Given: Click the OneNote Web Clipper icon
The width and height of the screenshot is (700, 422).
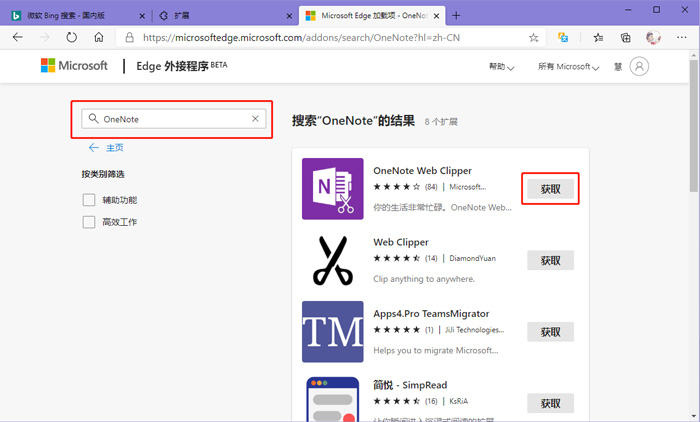Looking at the screenshot, I should click(x=332, y=189).
